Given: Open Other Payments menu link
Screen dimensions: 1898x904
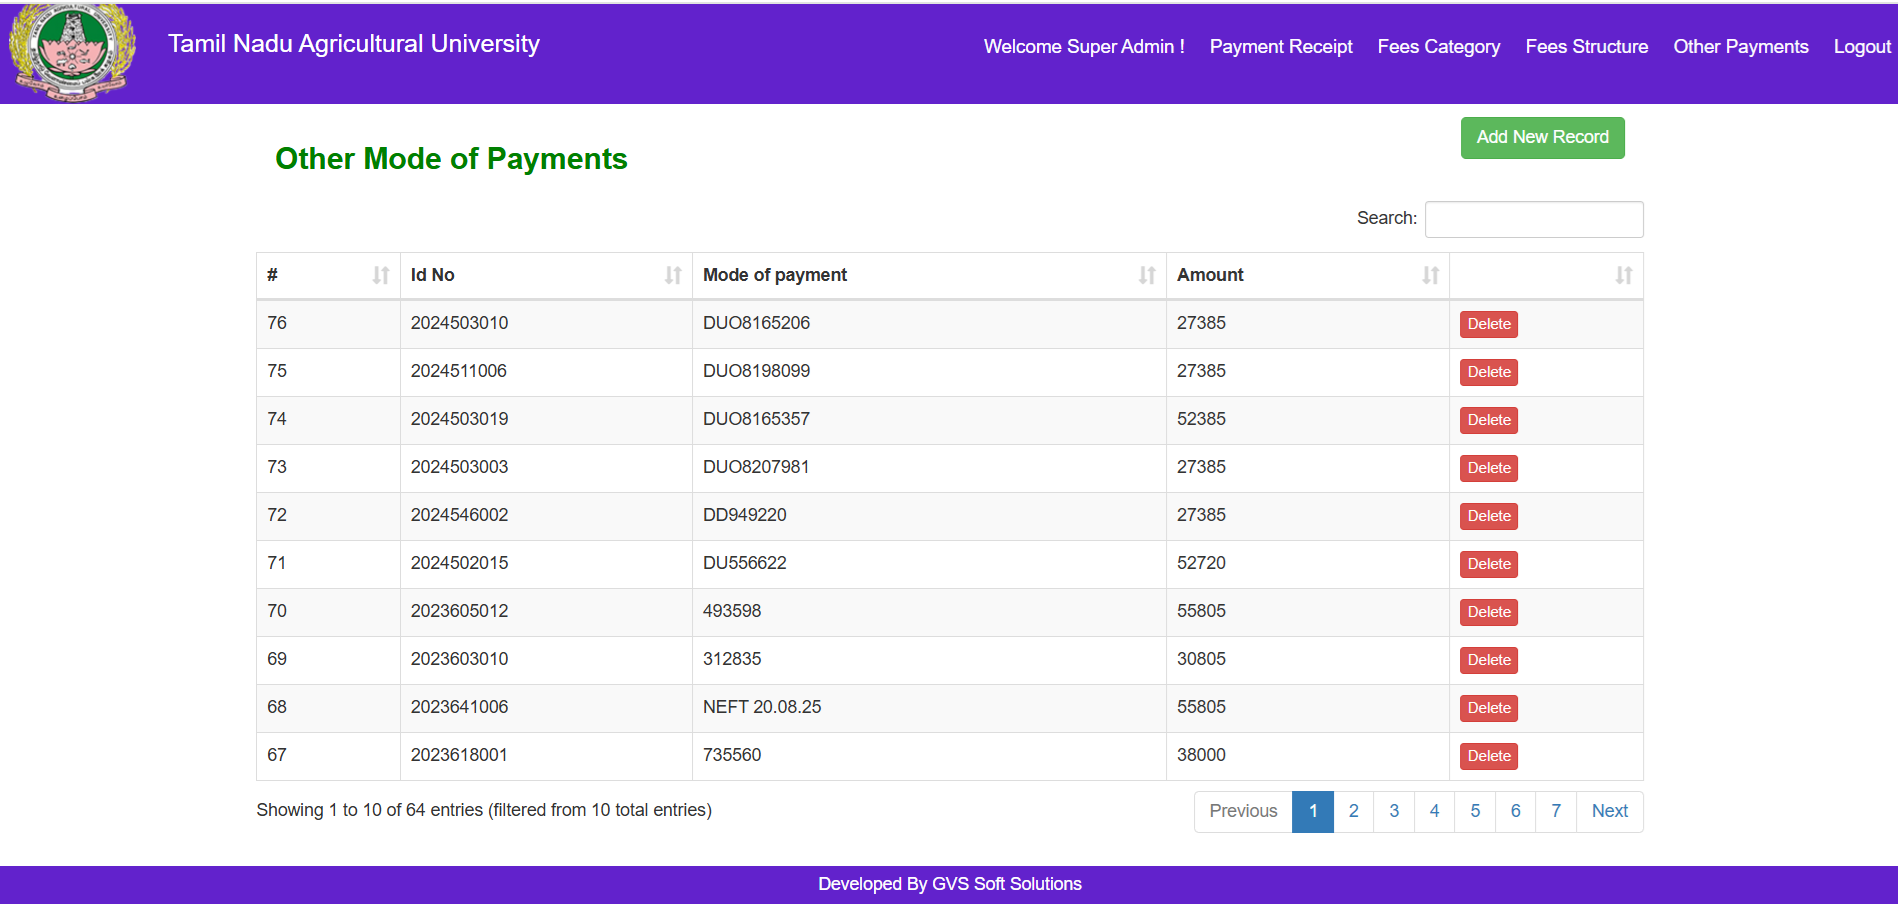Looking at the screenshot, I should click(1740, 47).
